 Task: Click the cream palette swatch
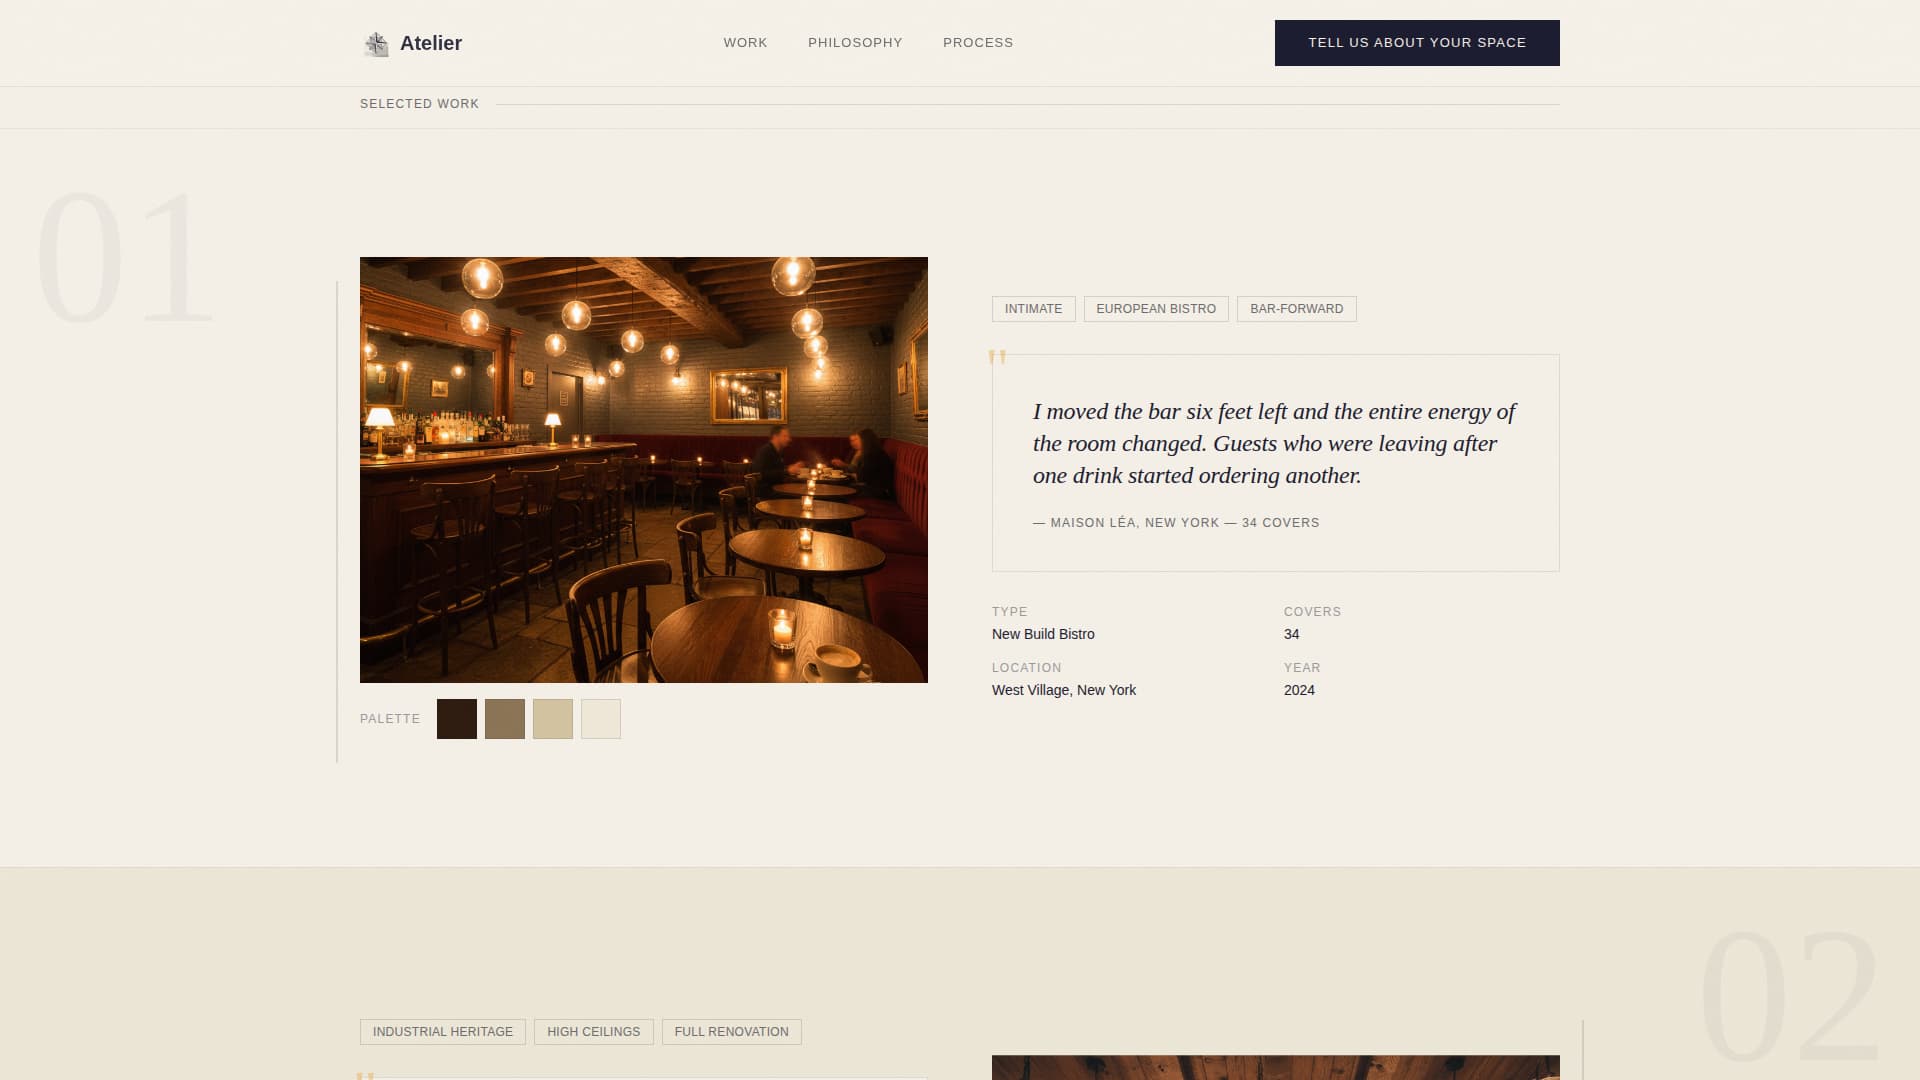click(601, 718)
